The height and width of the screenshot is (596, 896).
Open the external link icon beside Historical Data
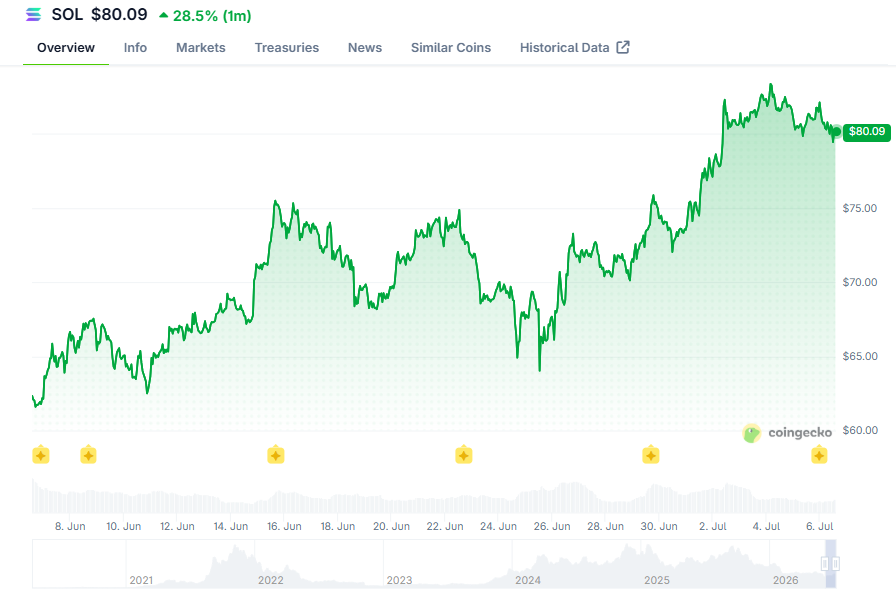point(623,47)
